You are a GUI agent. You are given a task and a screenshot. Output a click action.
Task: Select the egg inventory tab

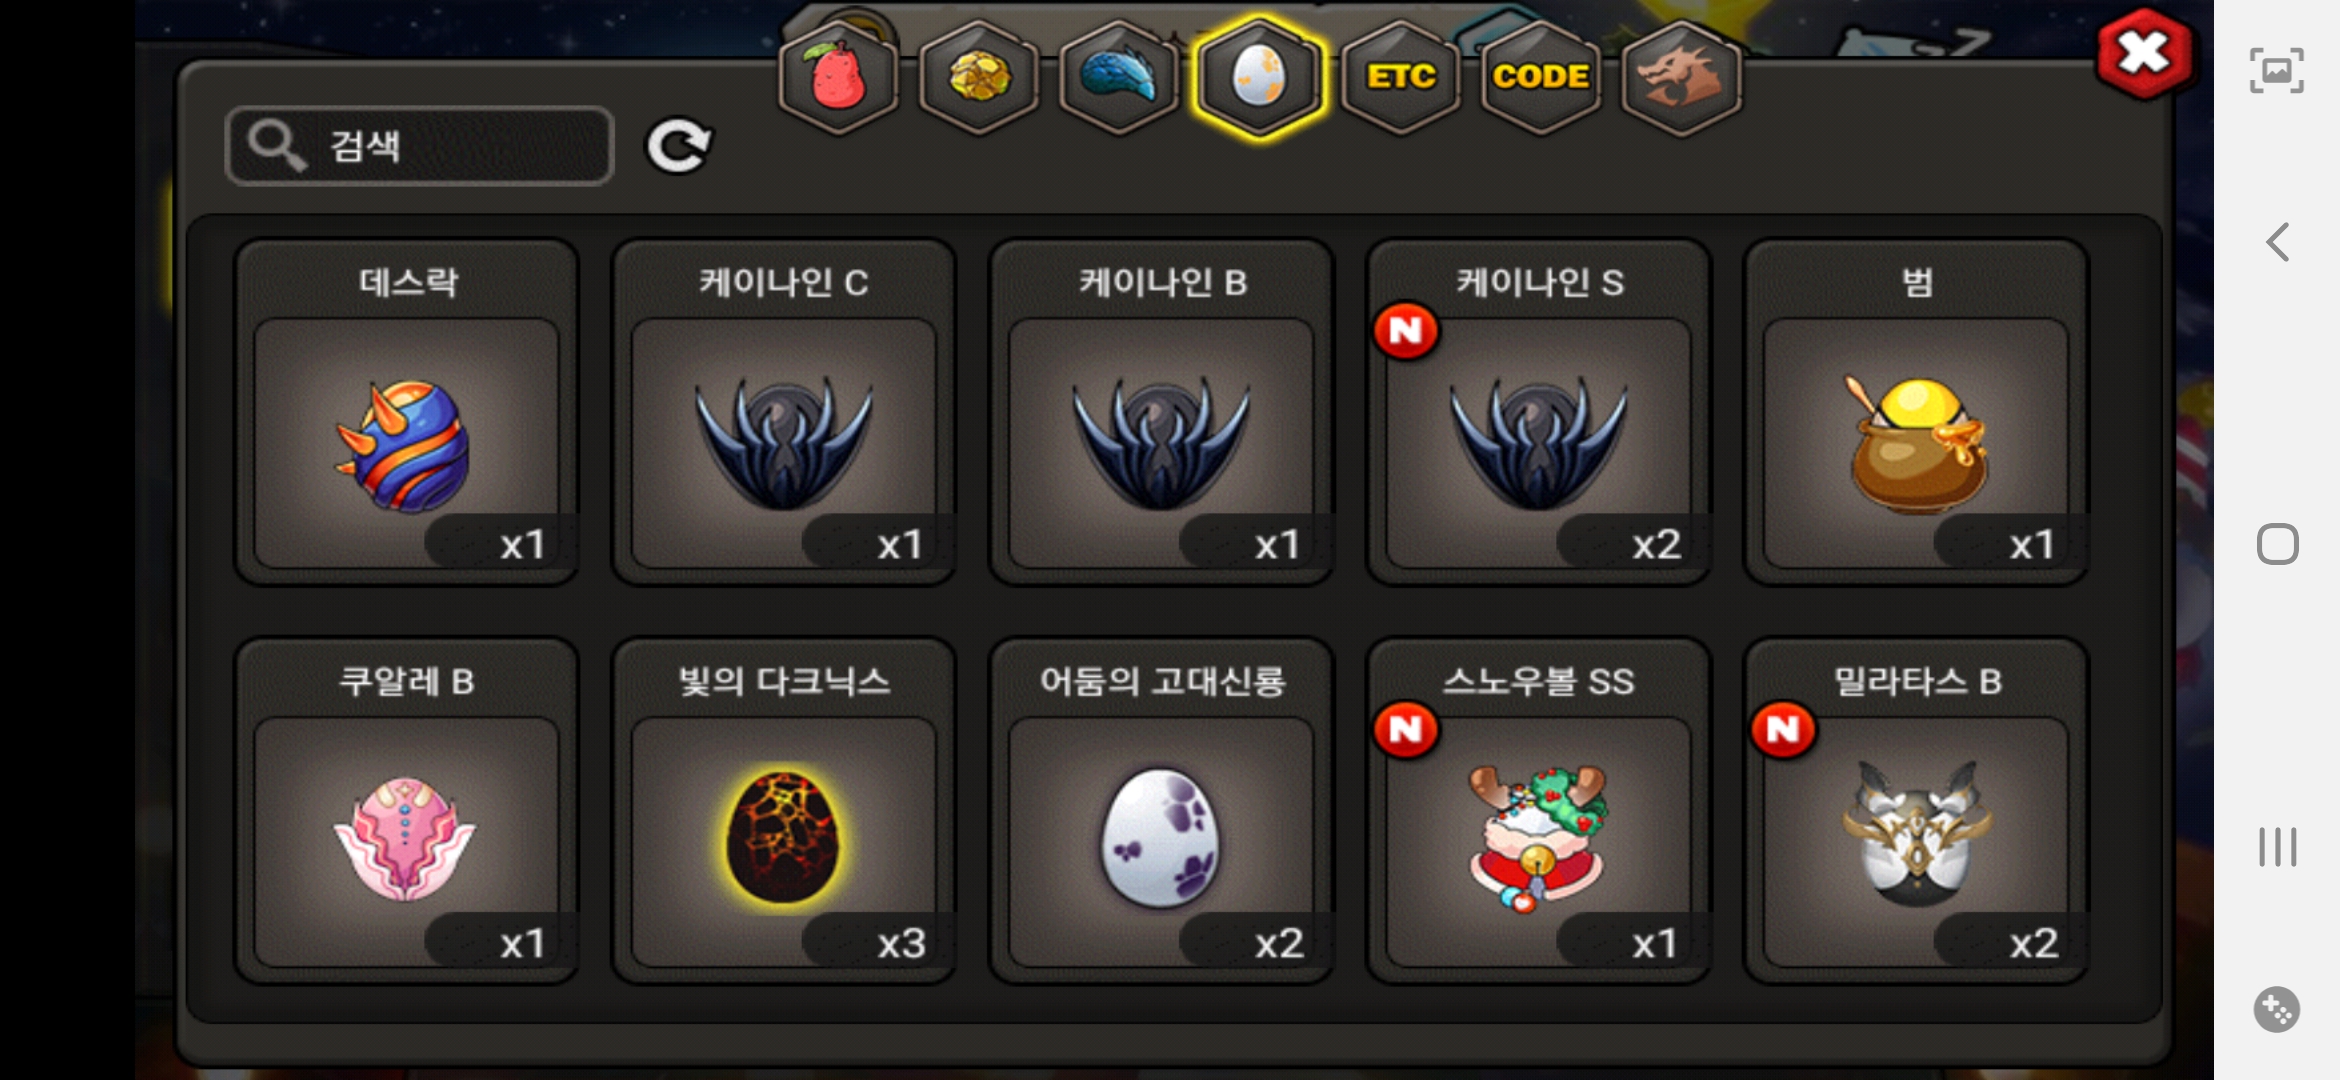(x=1259, y=77)
